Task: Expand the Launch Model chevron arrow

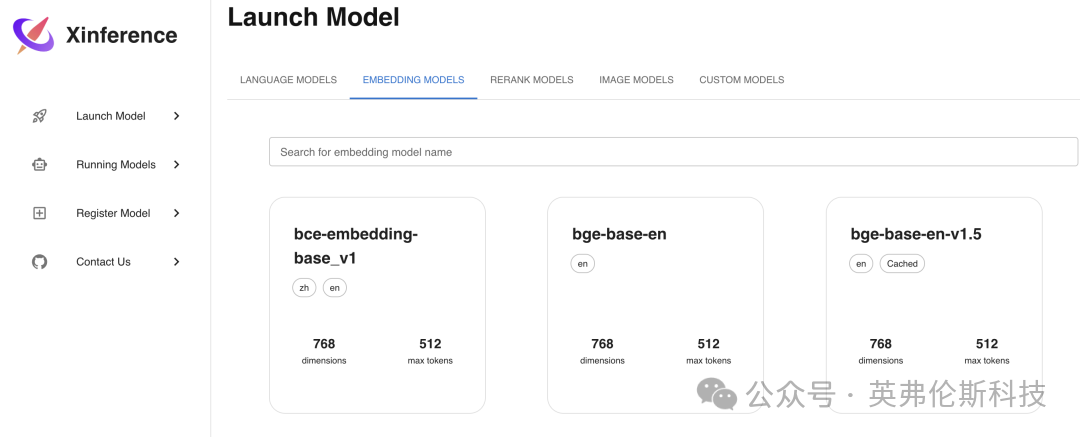Action: click(x=176, y=116)
